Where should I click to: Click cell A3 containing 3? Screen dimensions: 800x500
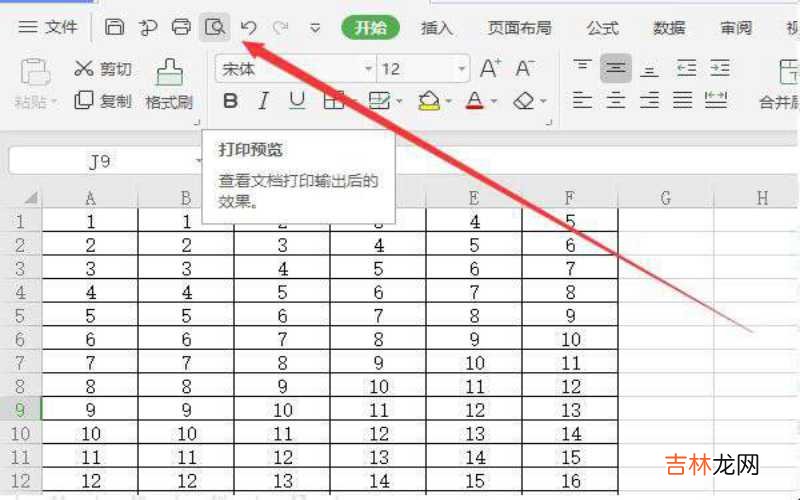pos(90,268)
